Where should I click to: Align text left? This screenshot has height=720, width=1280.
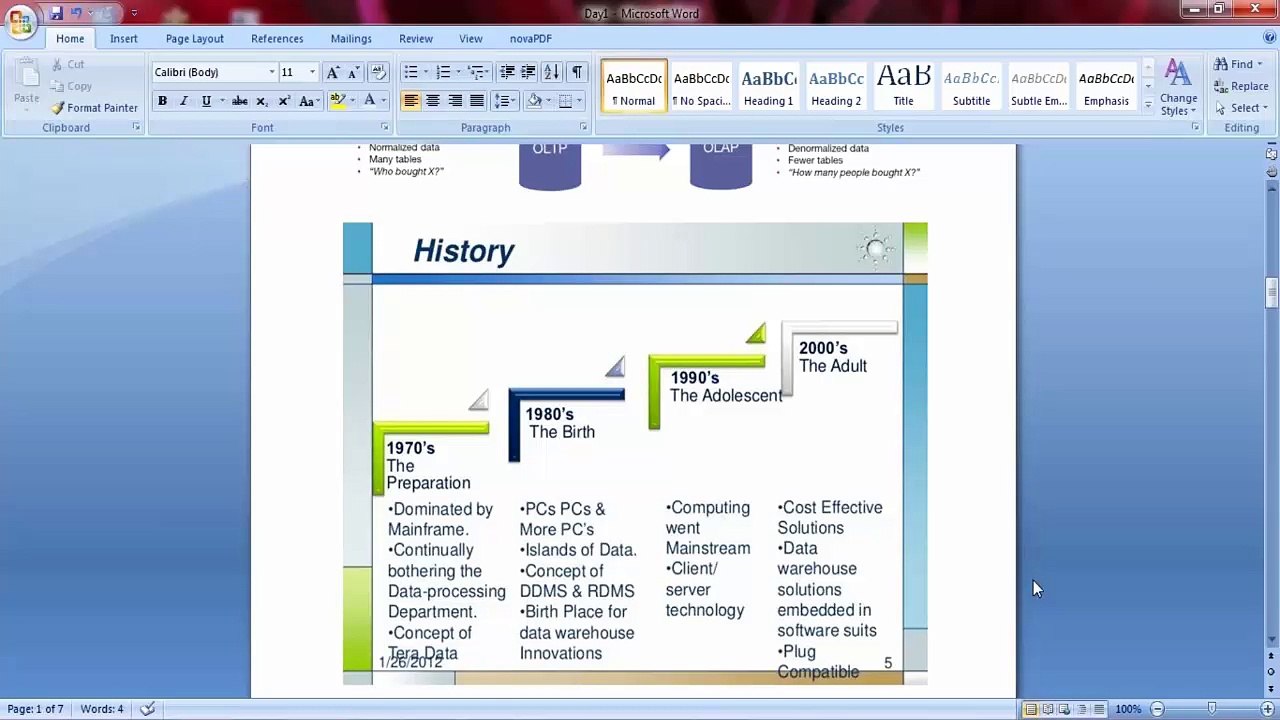coord(411,101)
